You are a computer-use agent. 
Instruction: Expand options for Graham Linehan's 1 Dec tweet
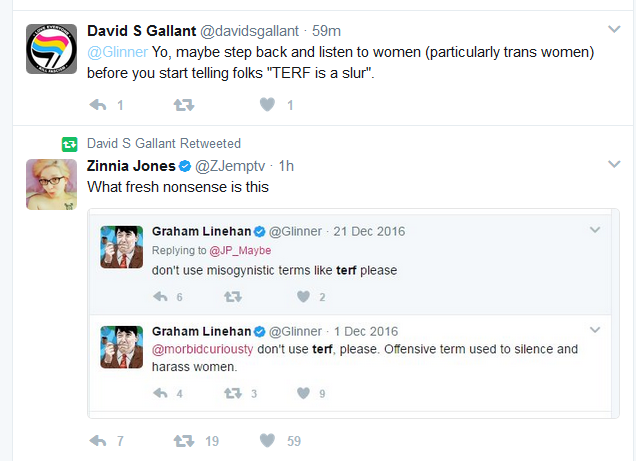click(x=595, y=330)
